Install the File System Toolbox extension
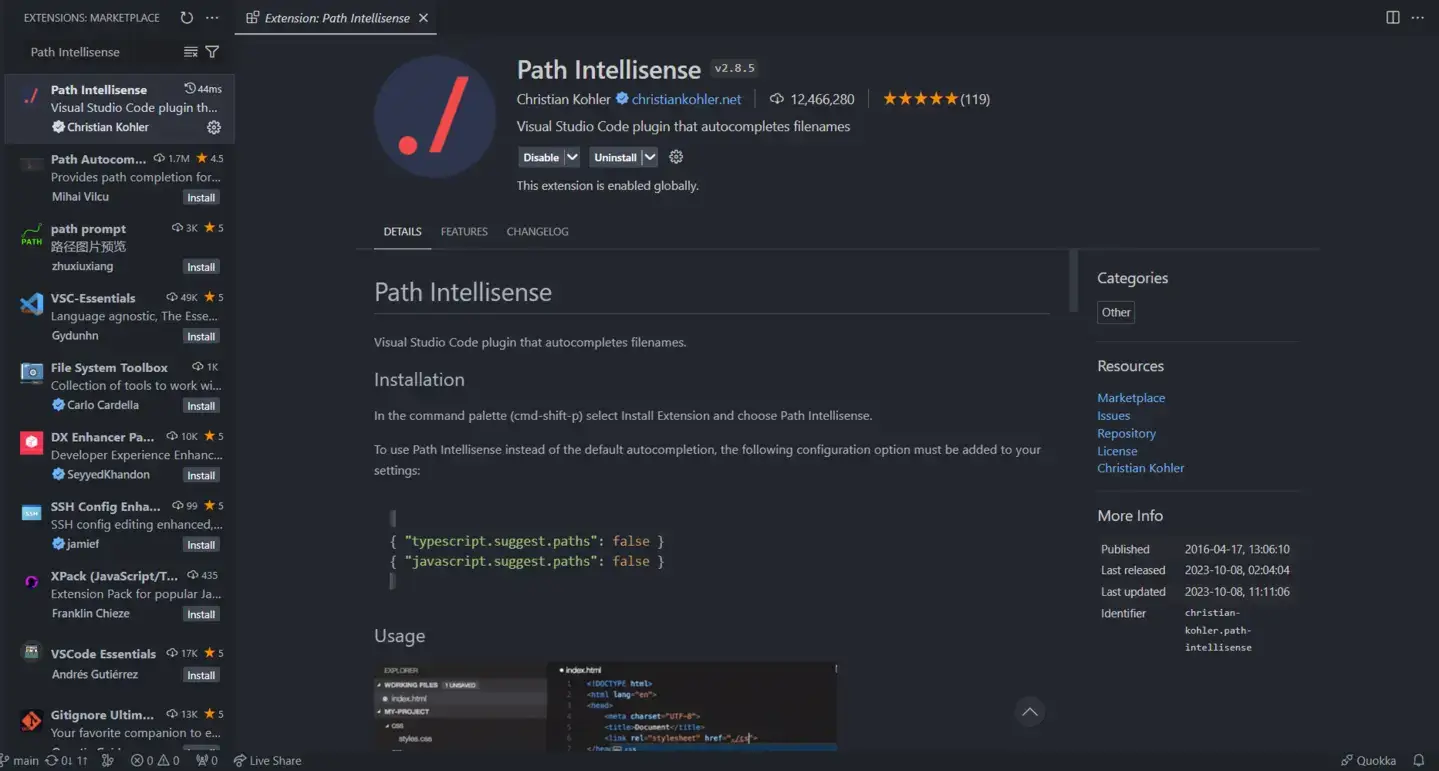The image size is (1439, 771). coord(201,406)
